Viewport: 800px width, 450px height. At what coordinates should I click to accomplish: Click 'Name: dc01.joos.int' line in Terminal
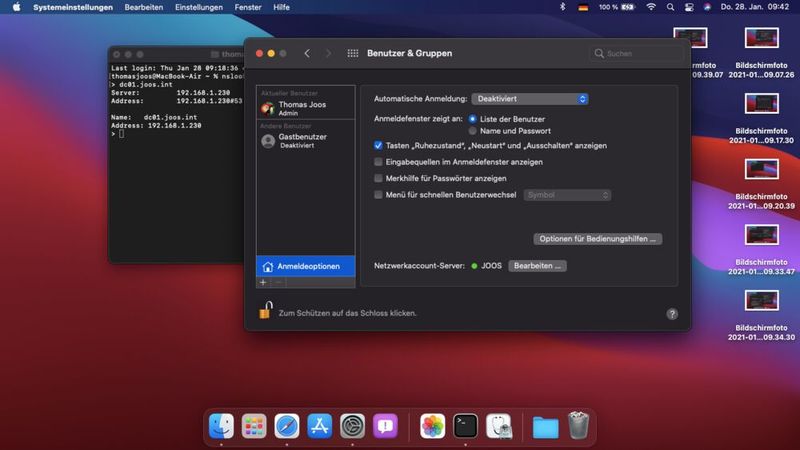point(154,117)
